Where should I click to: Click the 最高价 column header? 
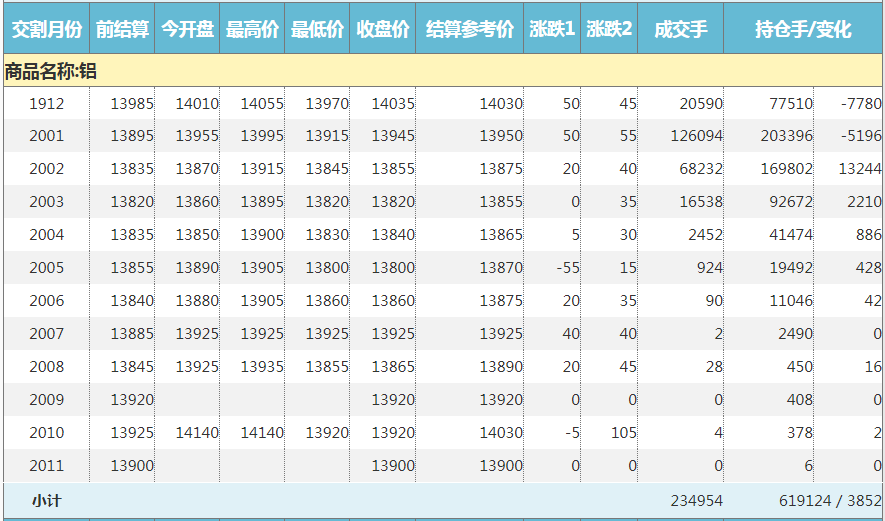point(252,30)
